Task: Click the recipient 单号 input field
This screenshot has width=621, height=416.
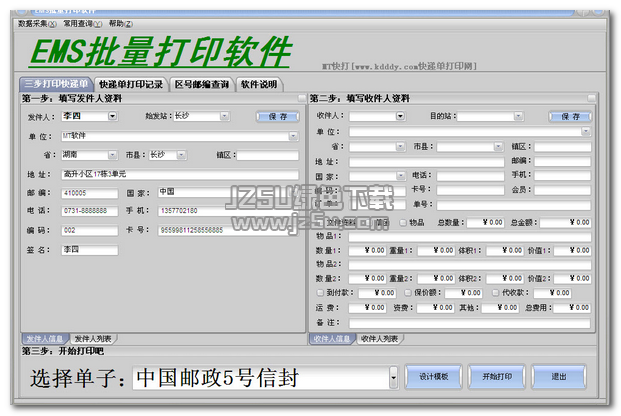Action: pyautogui.click(x=514, y=205)
